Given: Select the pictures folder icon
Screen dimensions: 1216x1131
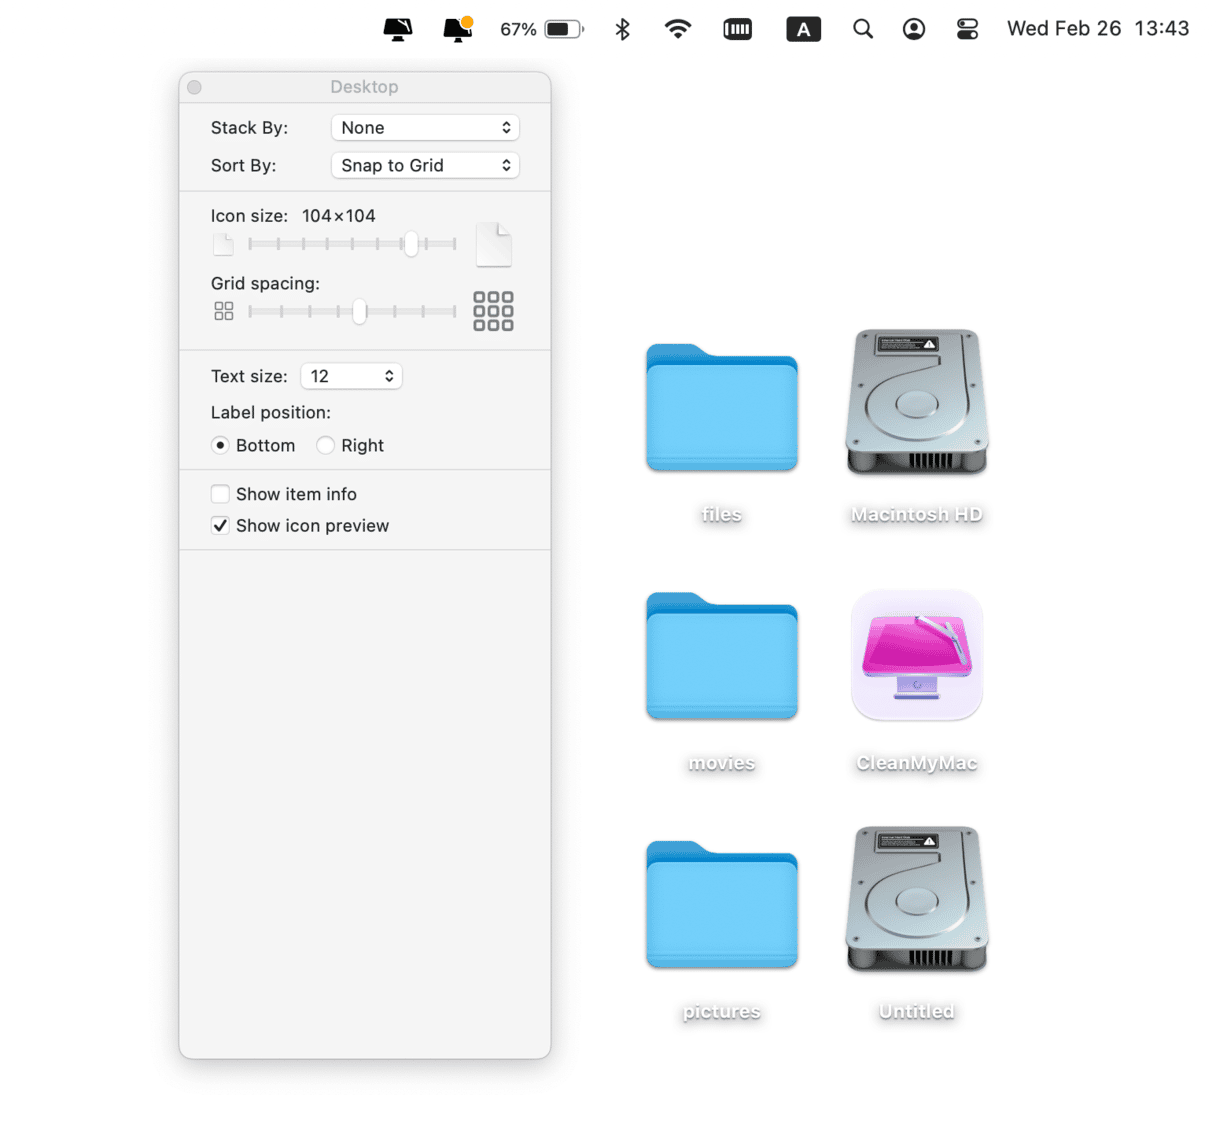Looking at the screenshot, I should point(721,905).
